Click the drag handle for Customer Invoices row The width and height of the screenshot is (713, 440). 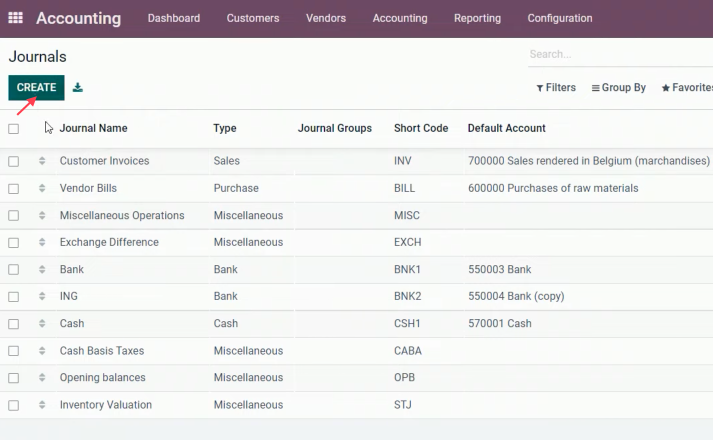[42, 161]
